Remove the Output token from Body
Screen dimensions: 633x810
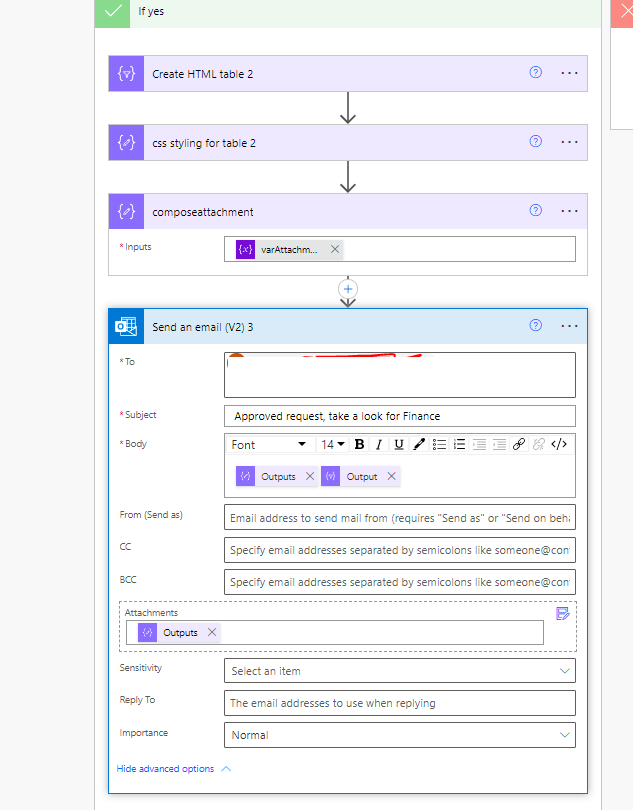(392, 476)
